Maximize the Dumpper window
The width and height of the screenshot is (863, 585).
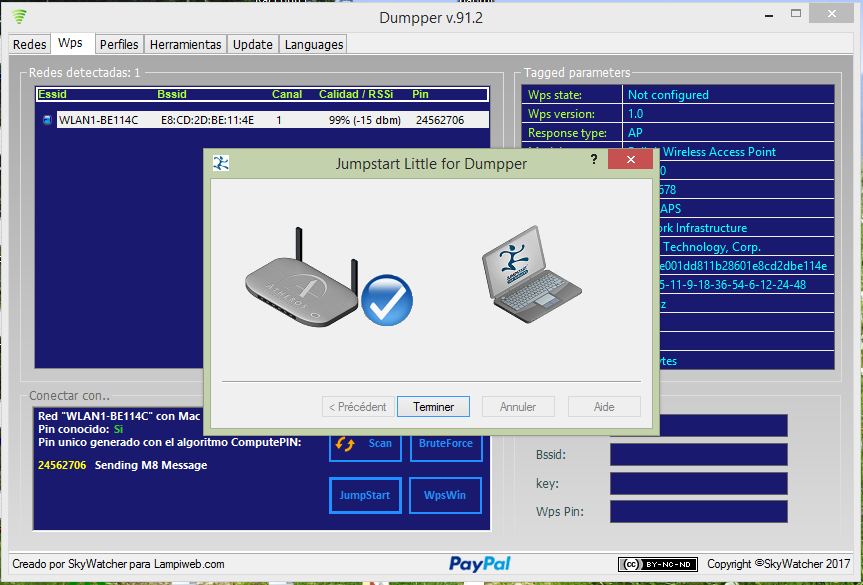(x=796, y=13)
